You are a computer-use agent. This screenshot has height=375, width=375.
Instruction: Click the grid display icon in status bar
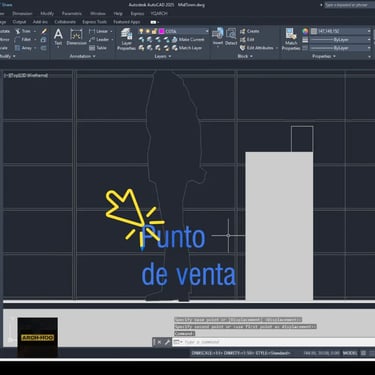click(364, 353)
